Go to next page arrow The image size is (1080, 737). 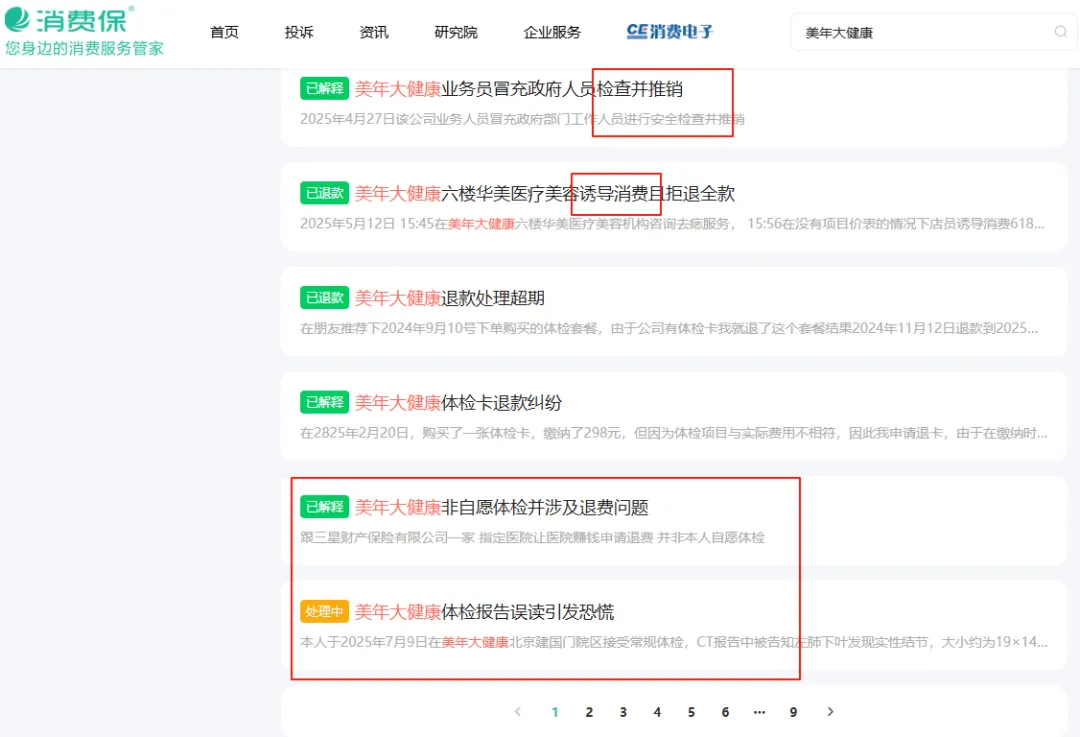tap(830, 712)
